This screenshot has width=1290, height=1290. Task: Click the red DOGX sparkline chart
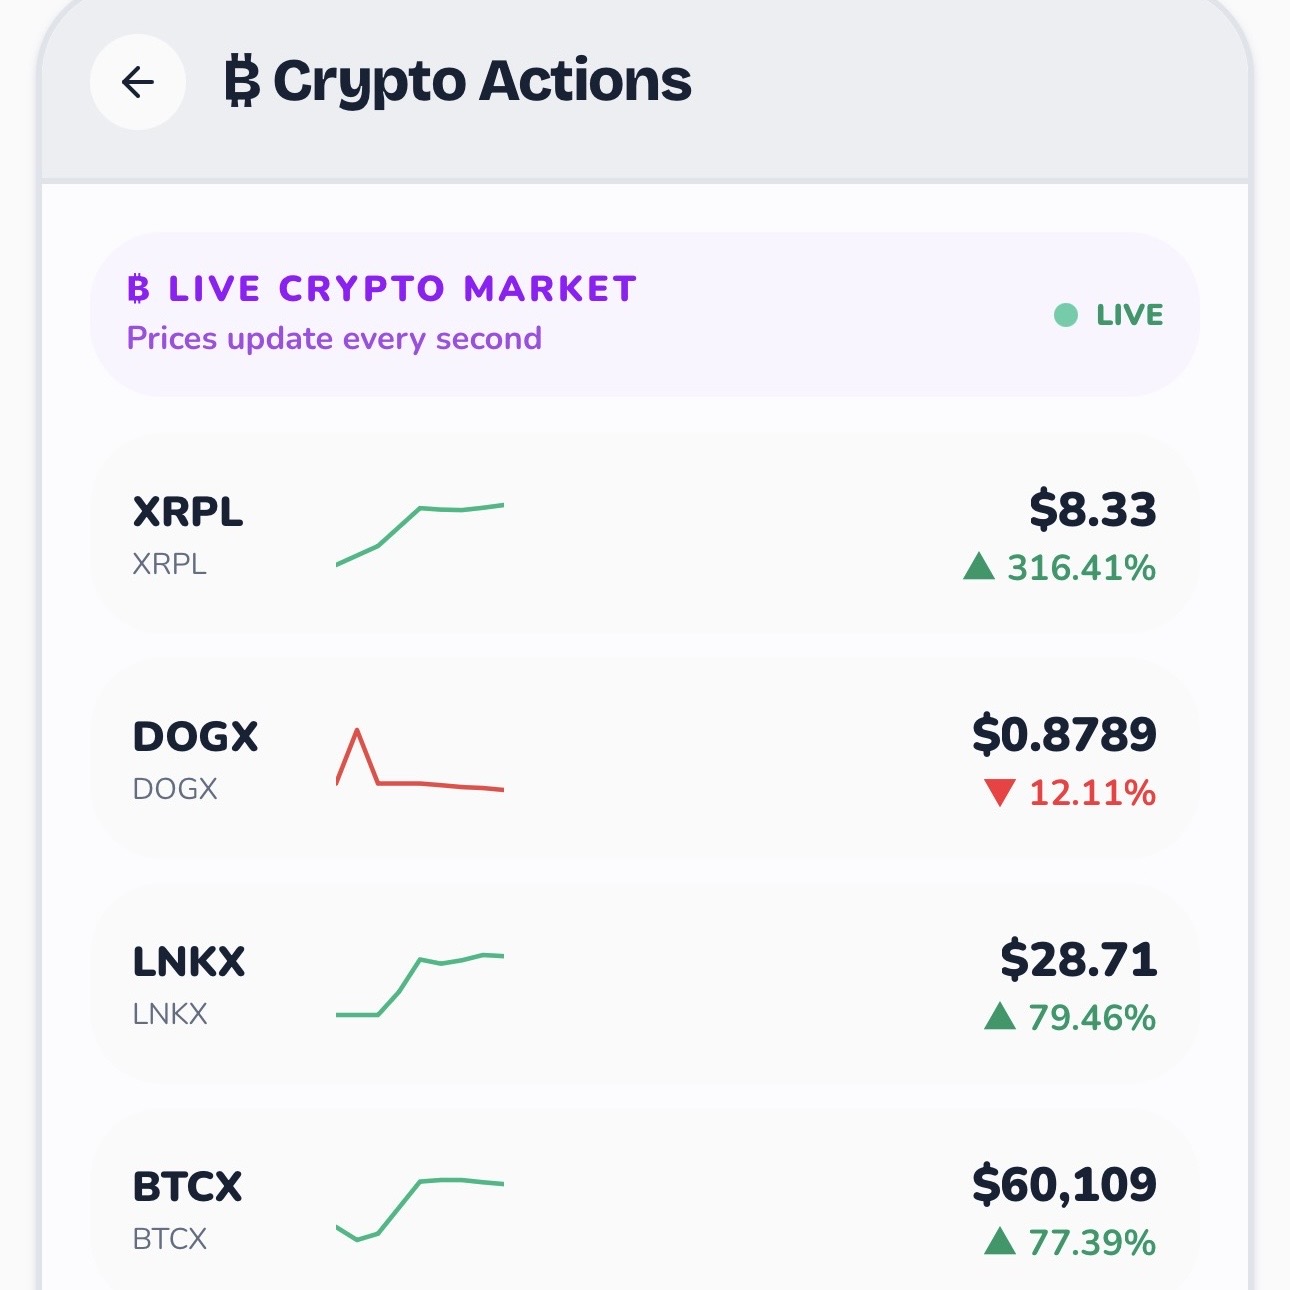pos(420,760)
